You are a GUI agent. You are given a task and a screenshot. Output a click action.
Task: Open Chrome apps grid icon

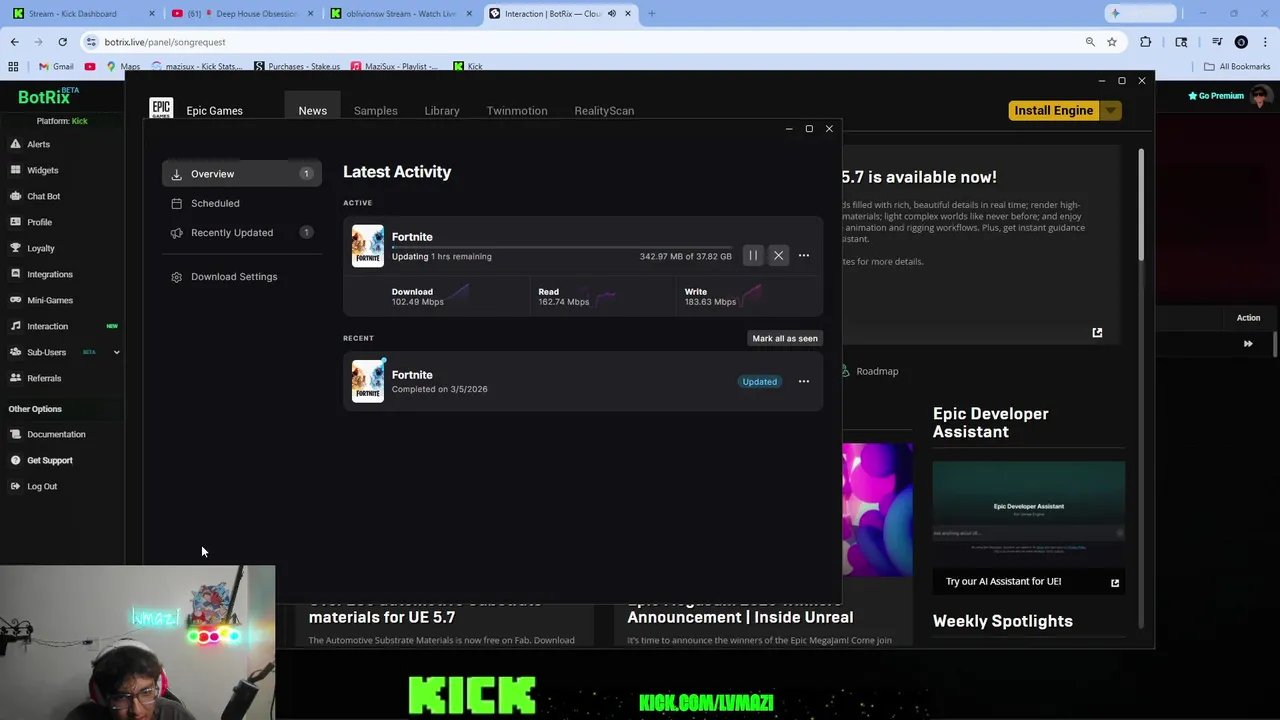pos(13,66)
